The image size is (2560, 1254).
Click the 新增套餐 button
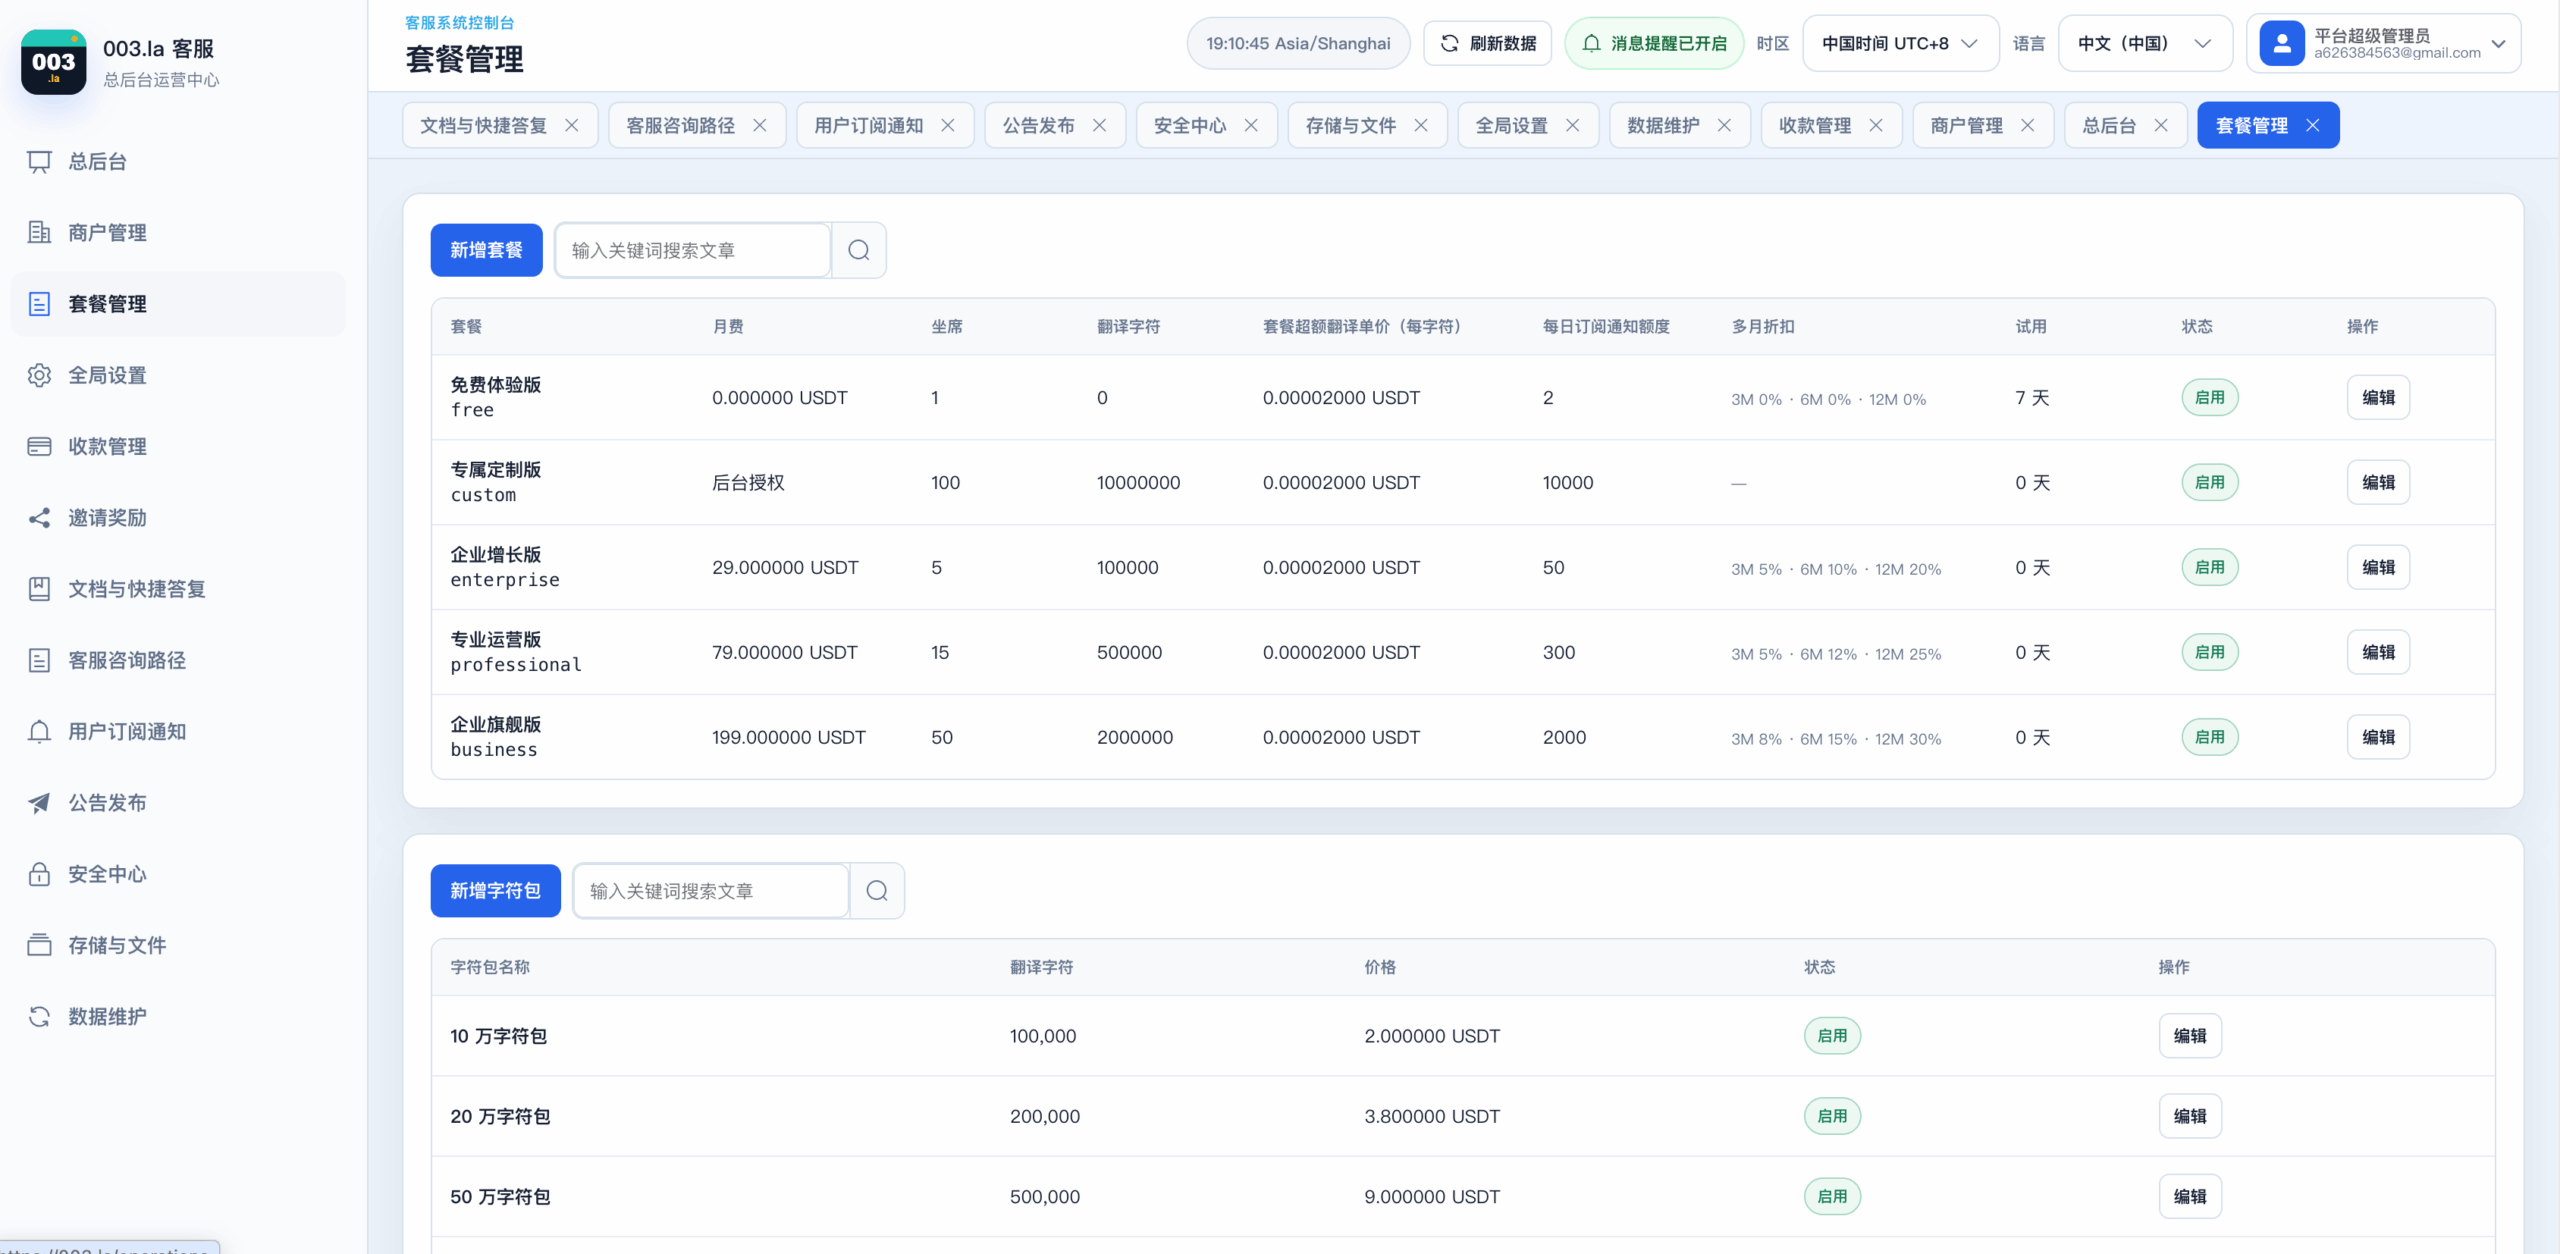[487, 250]
